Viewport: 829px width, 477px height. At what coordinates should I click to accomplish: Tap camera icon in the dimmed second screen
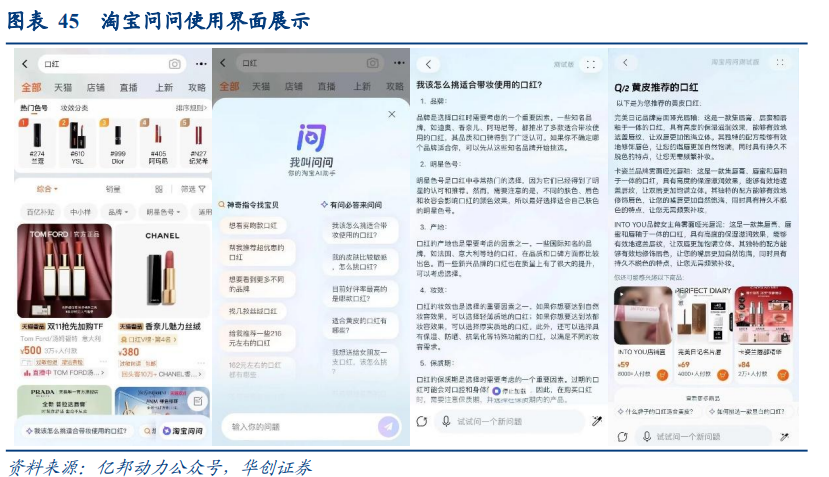click(x=373, y=63)
